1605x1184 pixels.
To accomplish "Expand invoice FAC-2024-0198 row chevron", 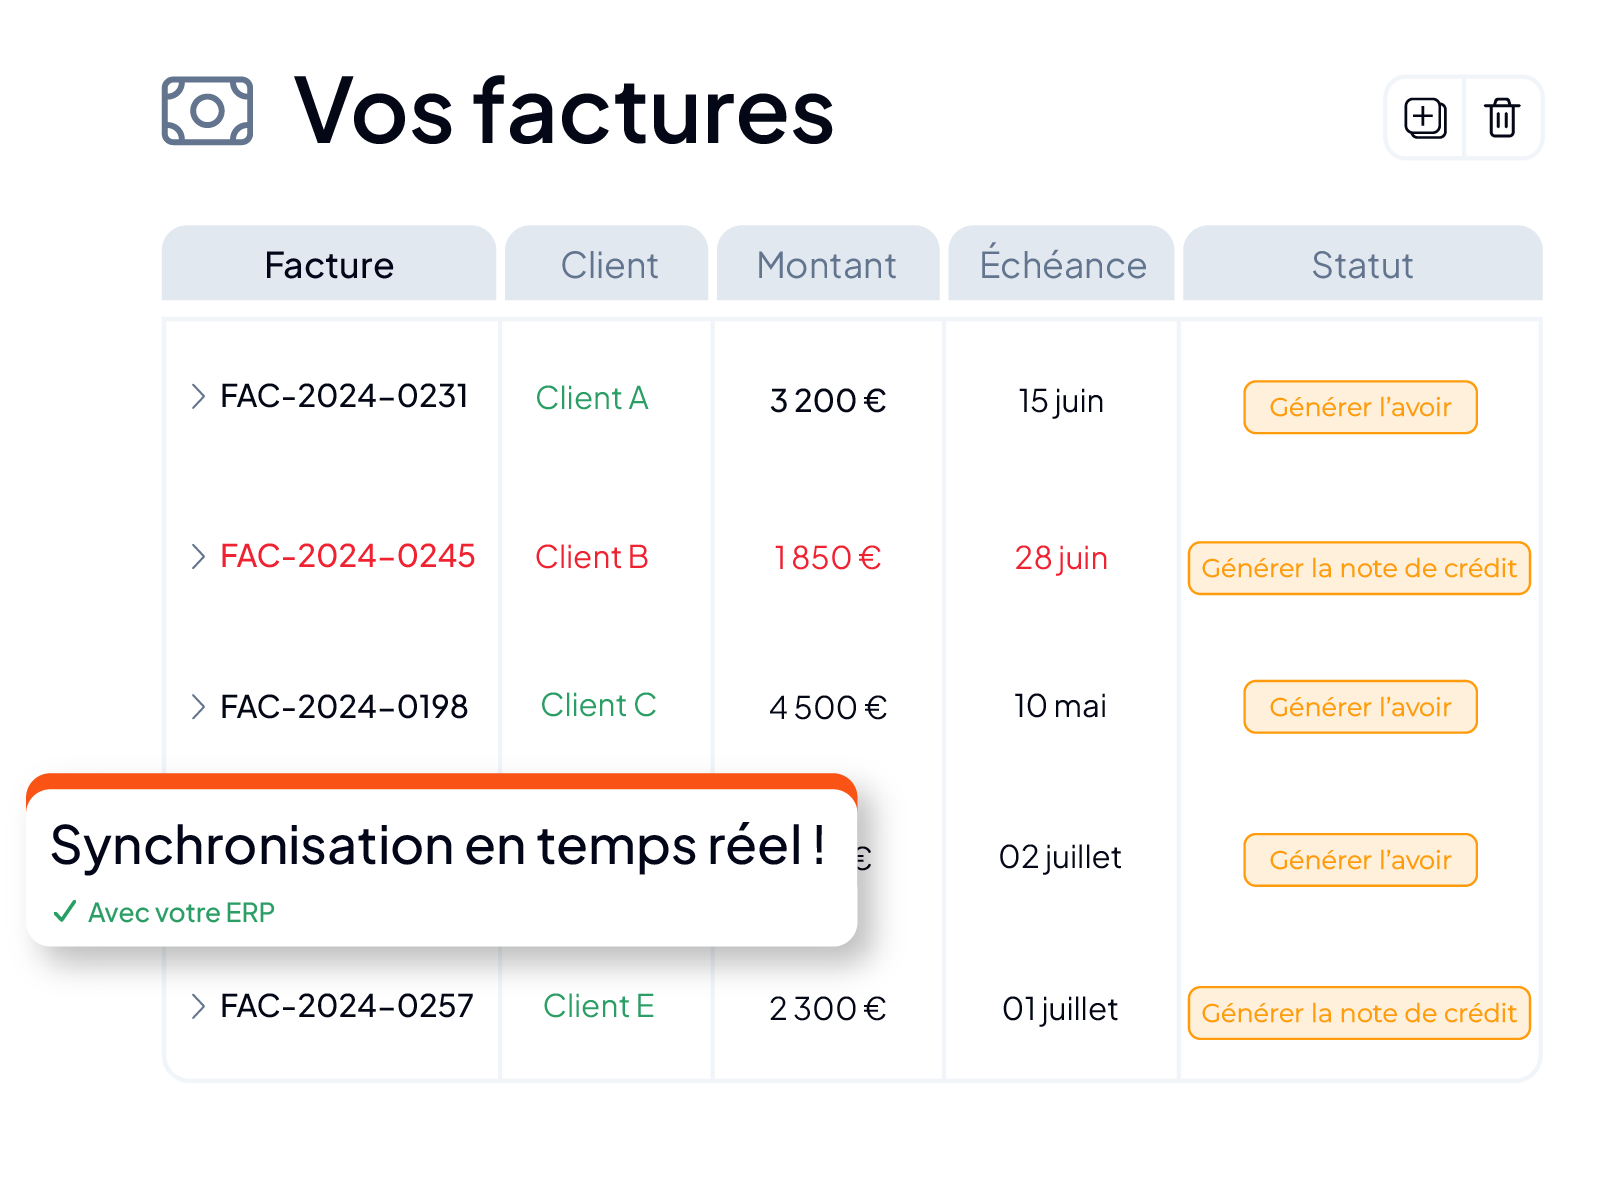I will point(198,707).
